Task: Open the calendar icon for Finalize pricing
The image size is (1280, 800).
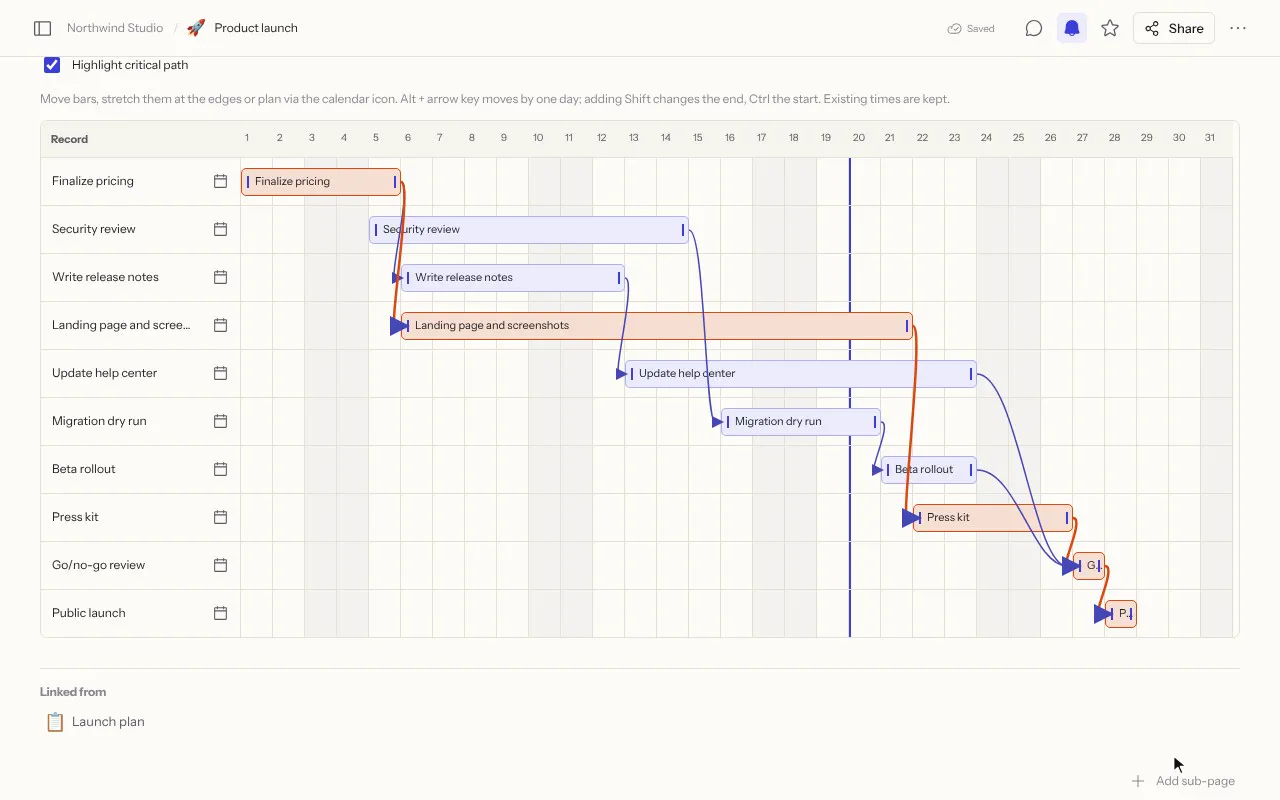Action: pos(220,181)
